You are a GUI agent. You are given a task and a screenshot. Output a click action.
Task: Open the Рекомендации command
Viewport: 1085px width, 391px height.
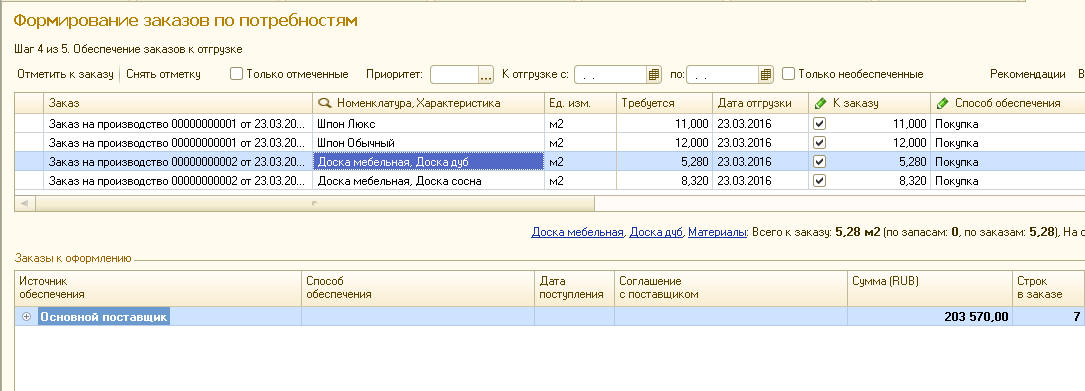pos(1028,74)
